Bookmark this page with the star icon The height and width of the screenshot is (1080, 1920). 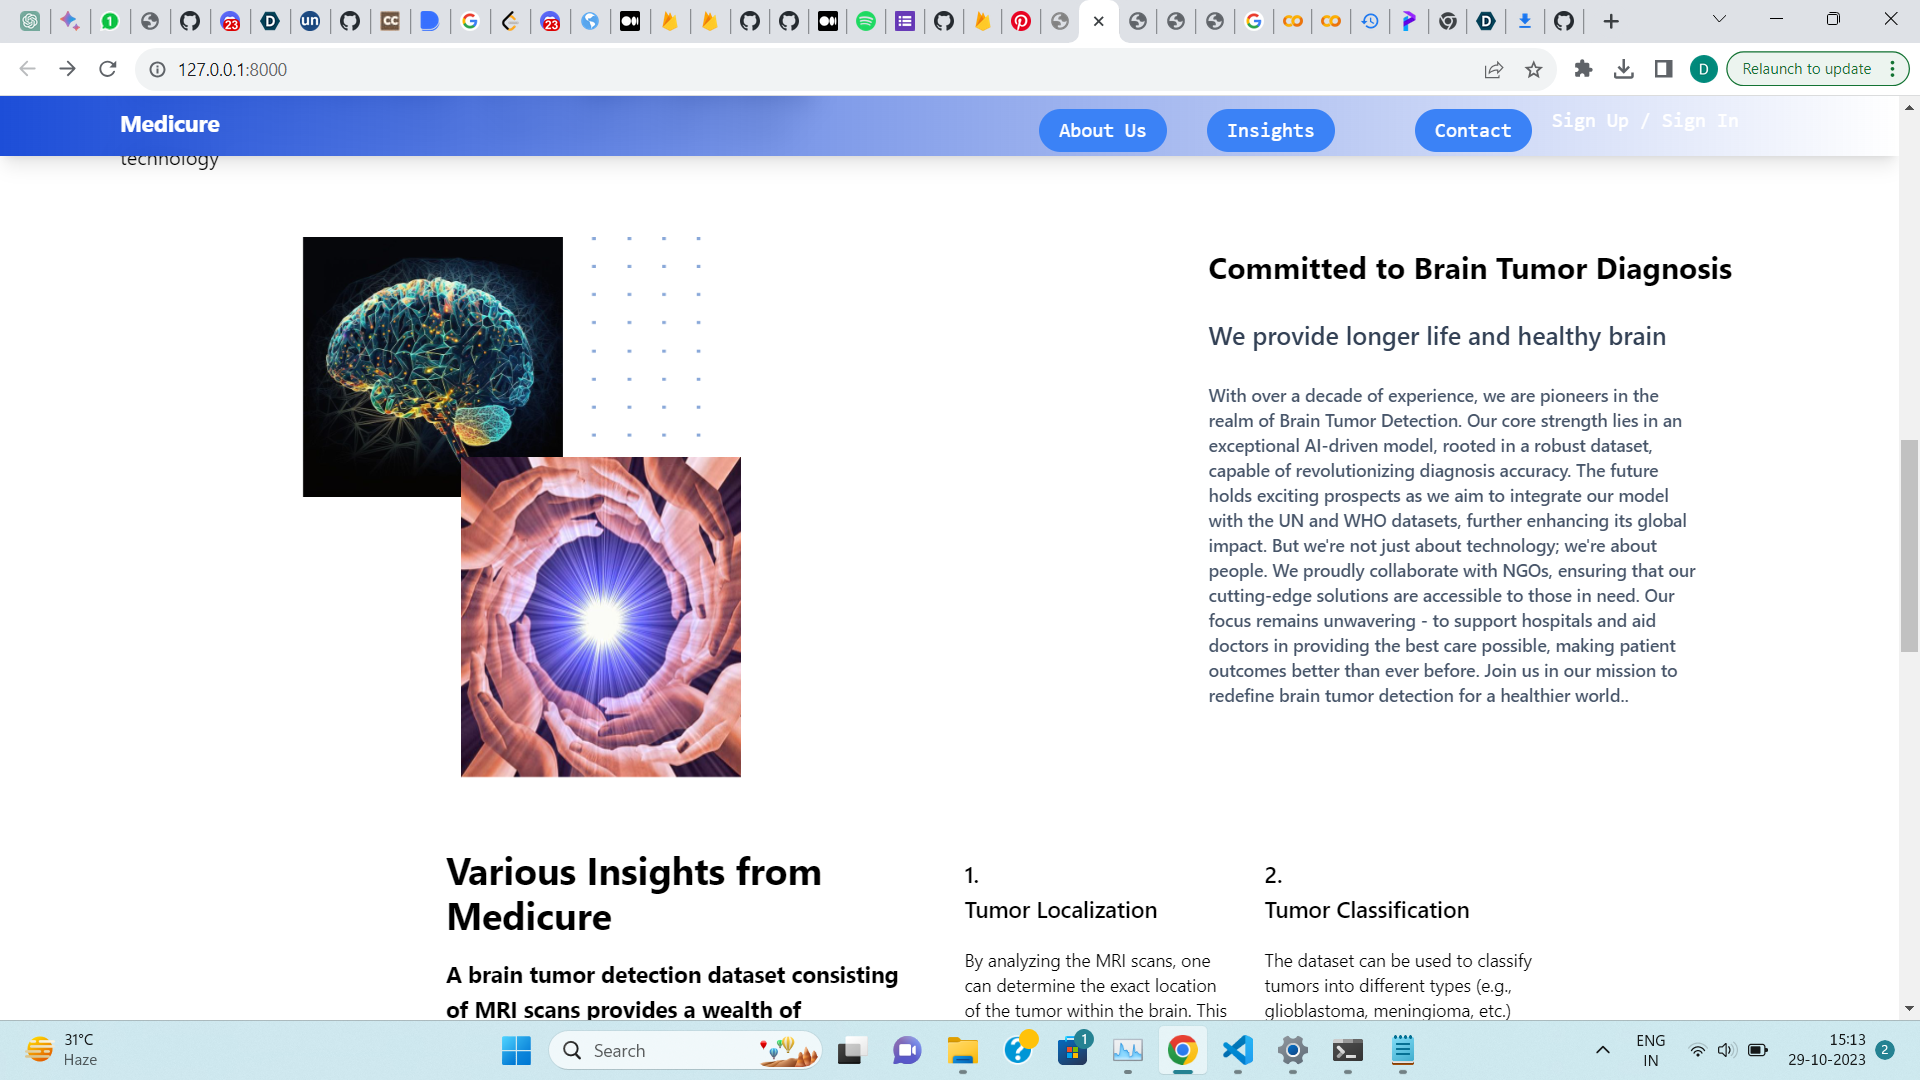pos(1533,69)
